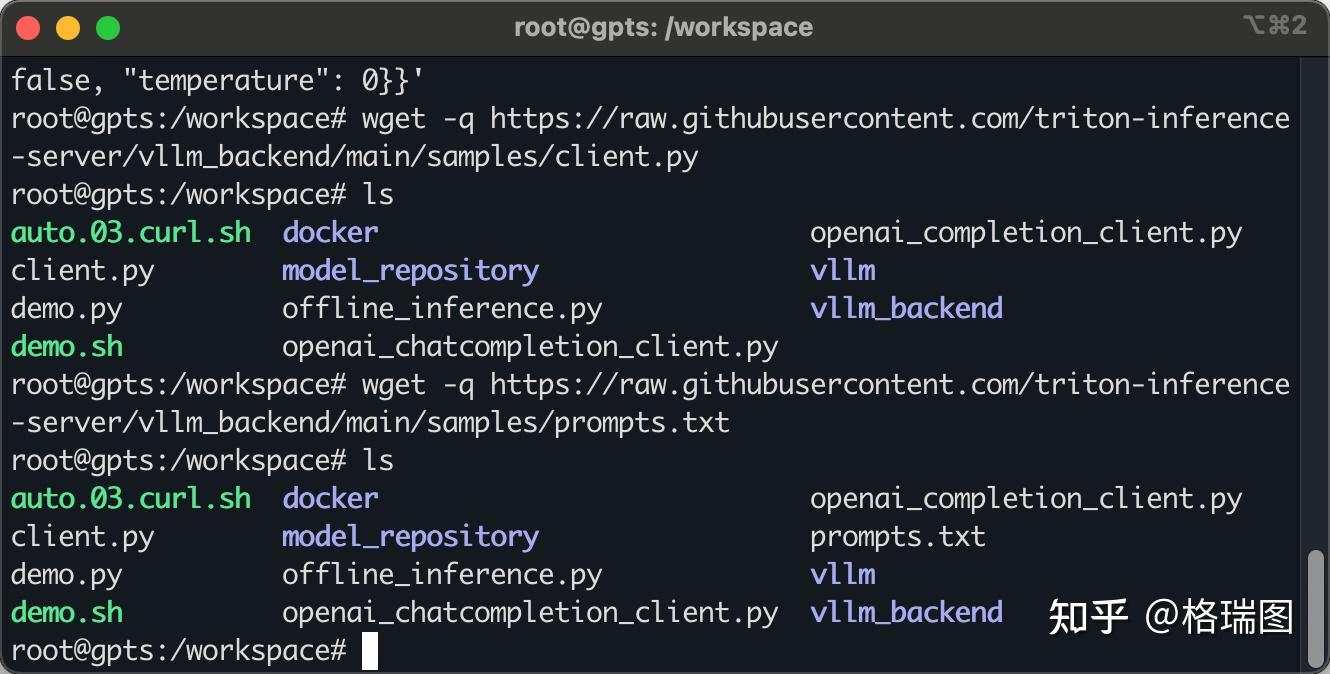Viewport: 1330px width, 674px height.
Task: Minimize the terminal using the yellow button
Action: click(x=68, y=27)
